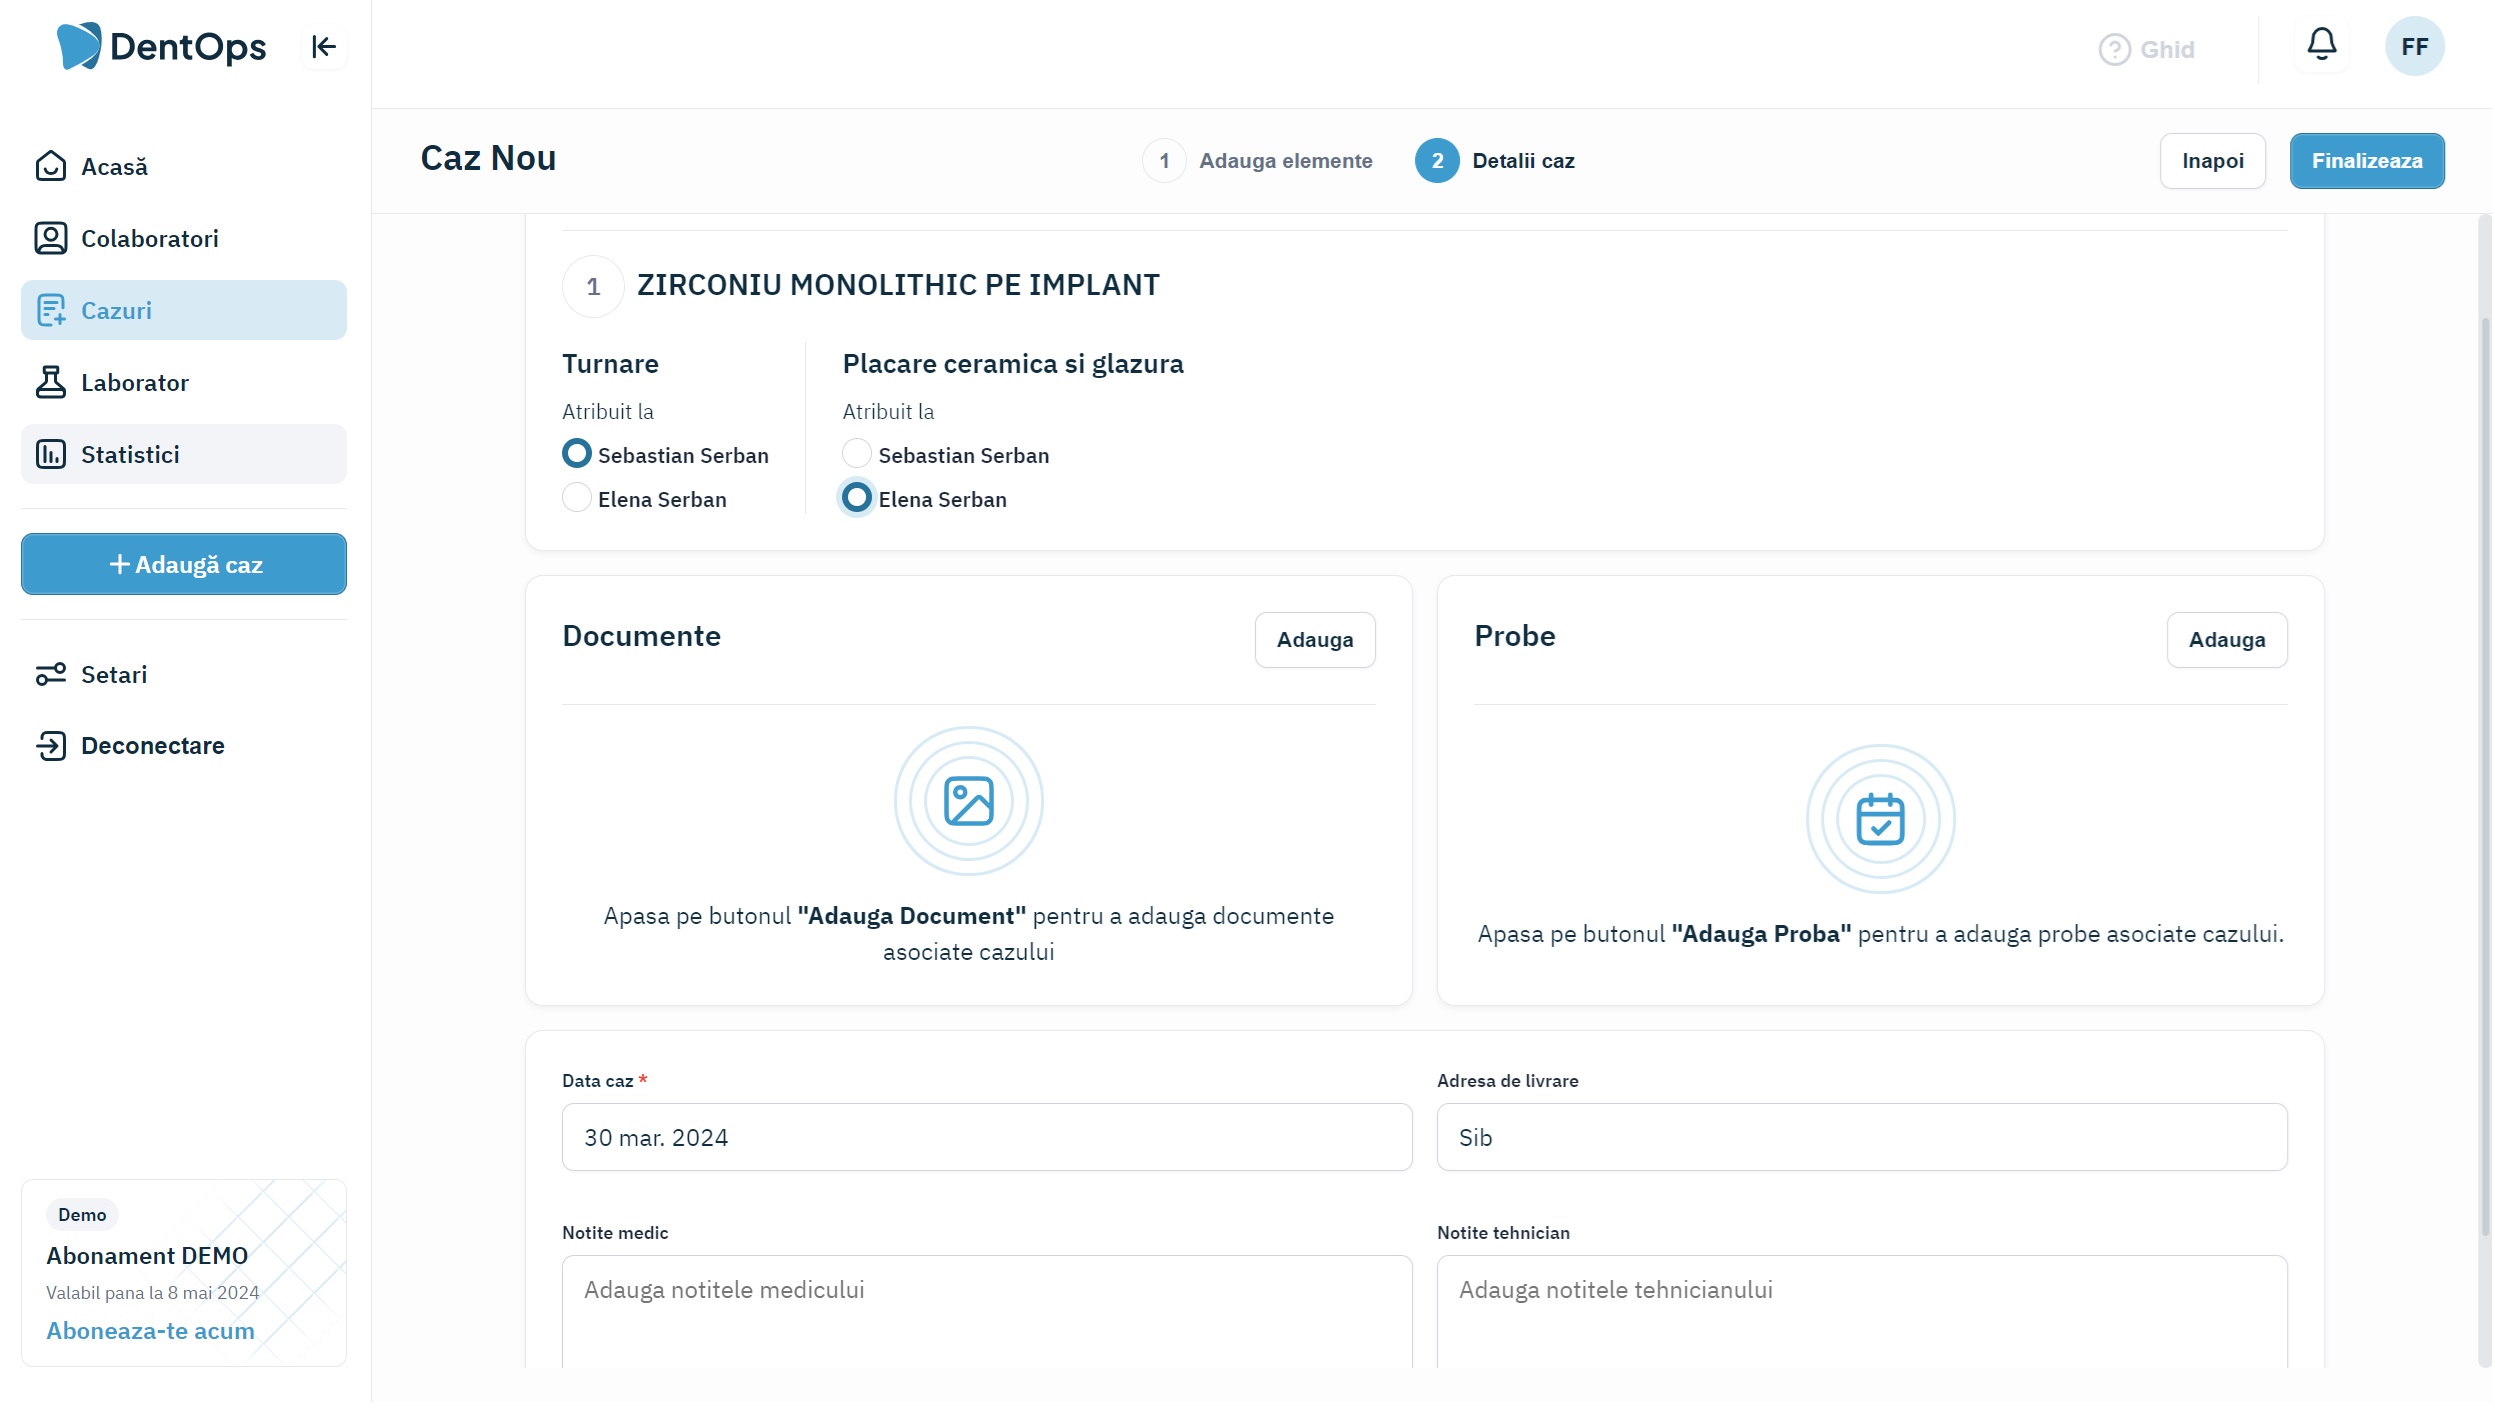The image size is (2495, 1412).
Task: Click the image placeholder icon in Documente
Action: click(968, 802)
